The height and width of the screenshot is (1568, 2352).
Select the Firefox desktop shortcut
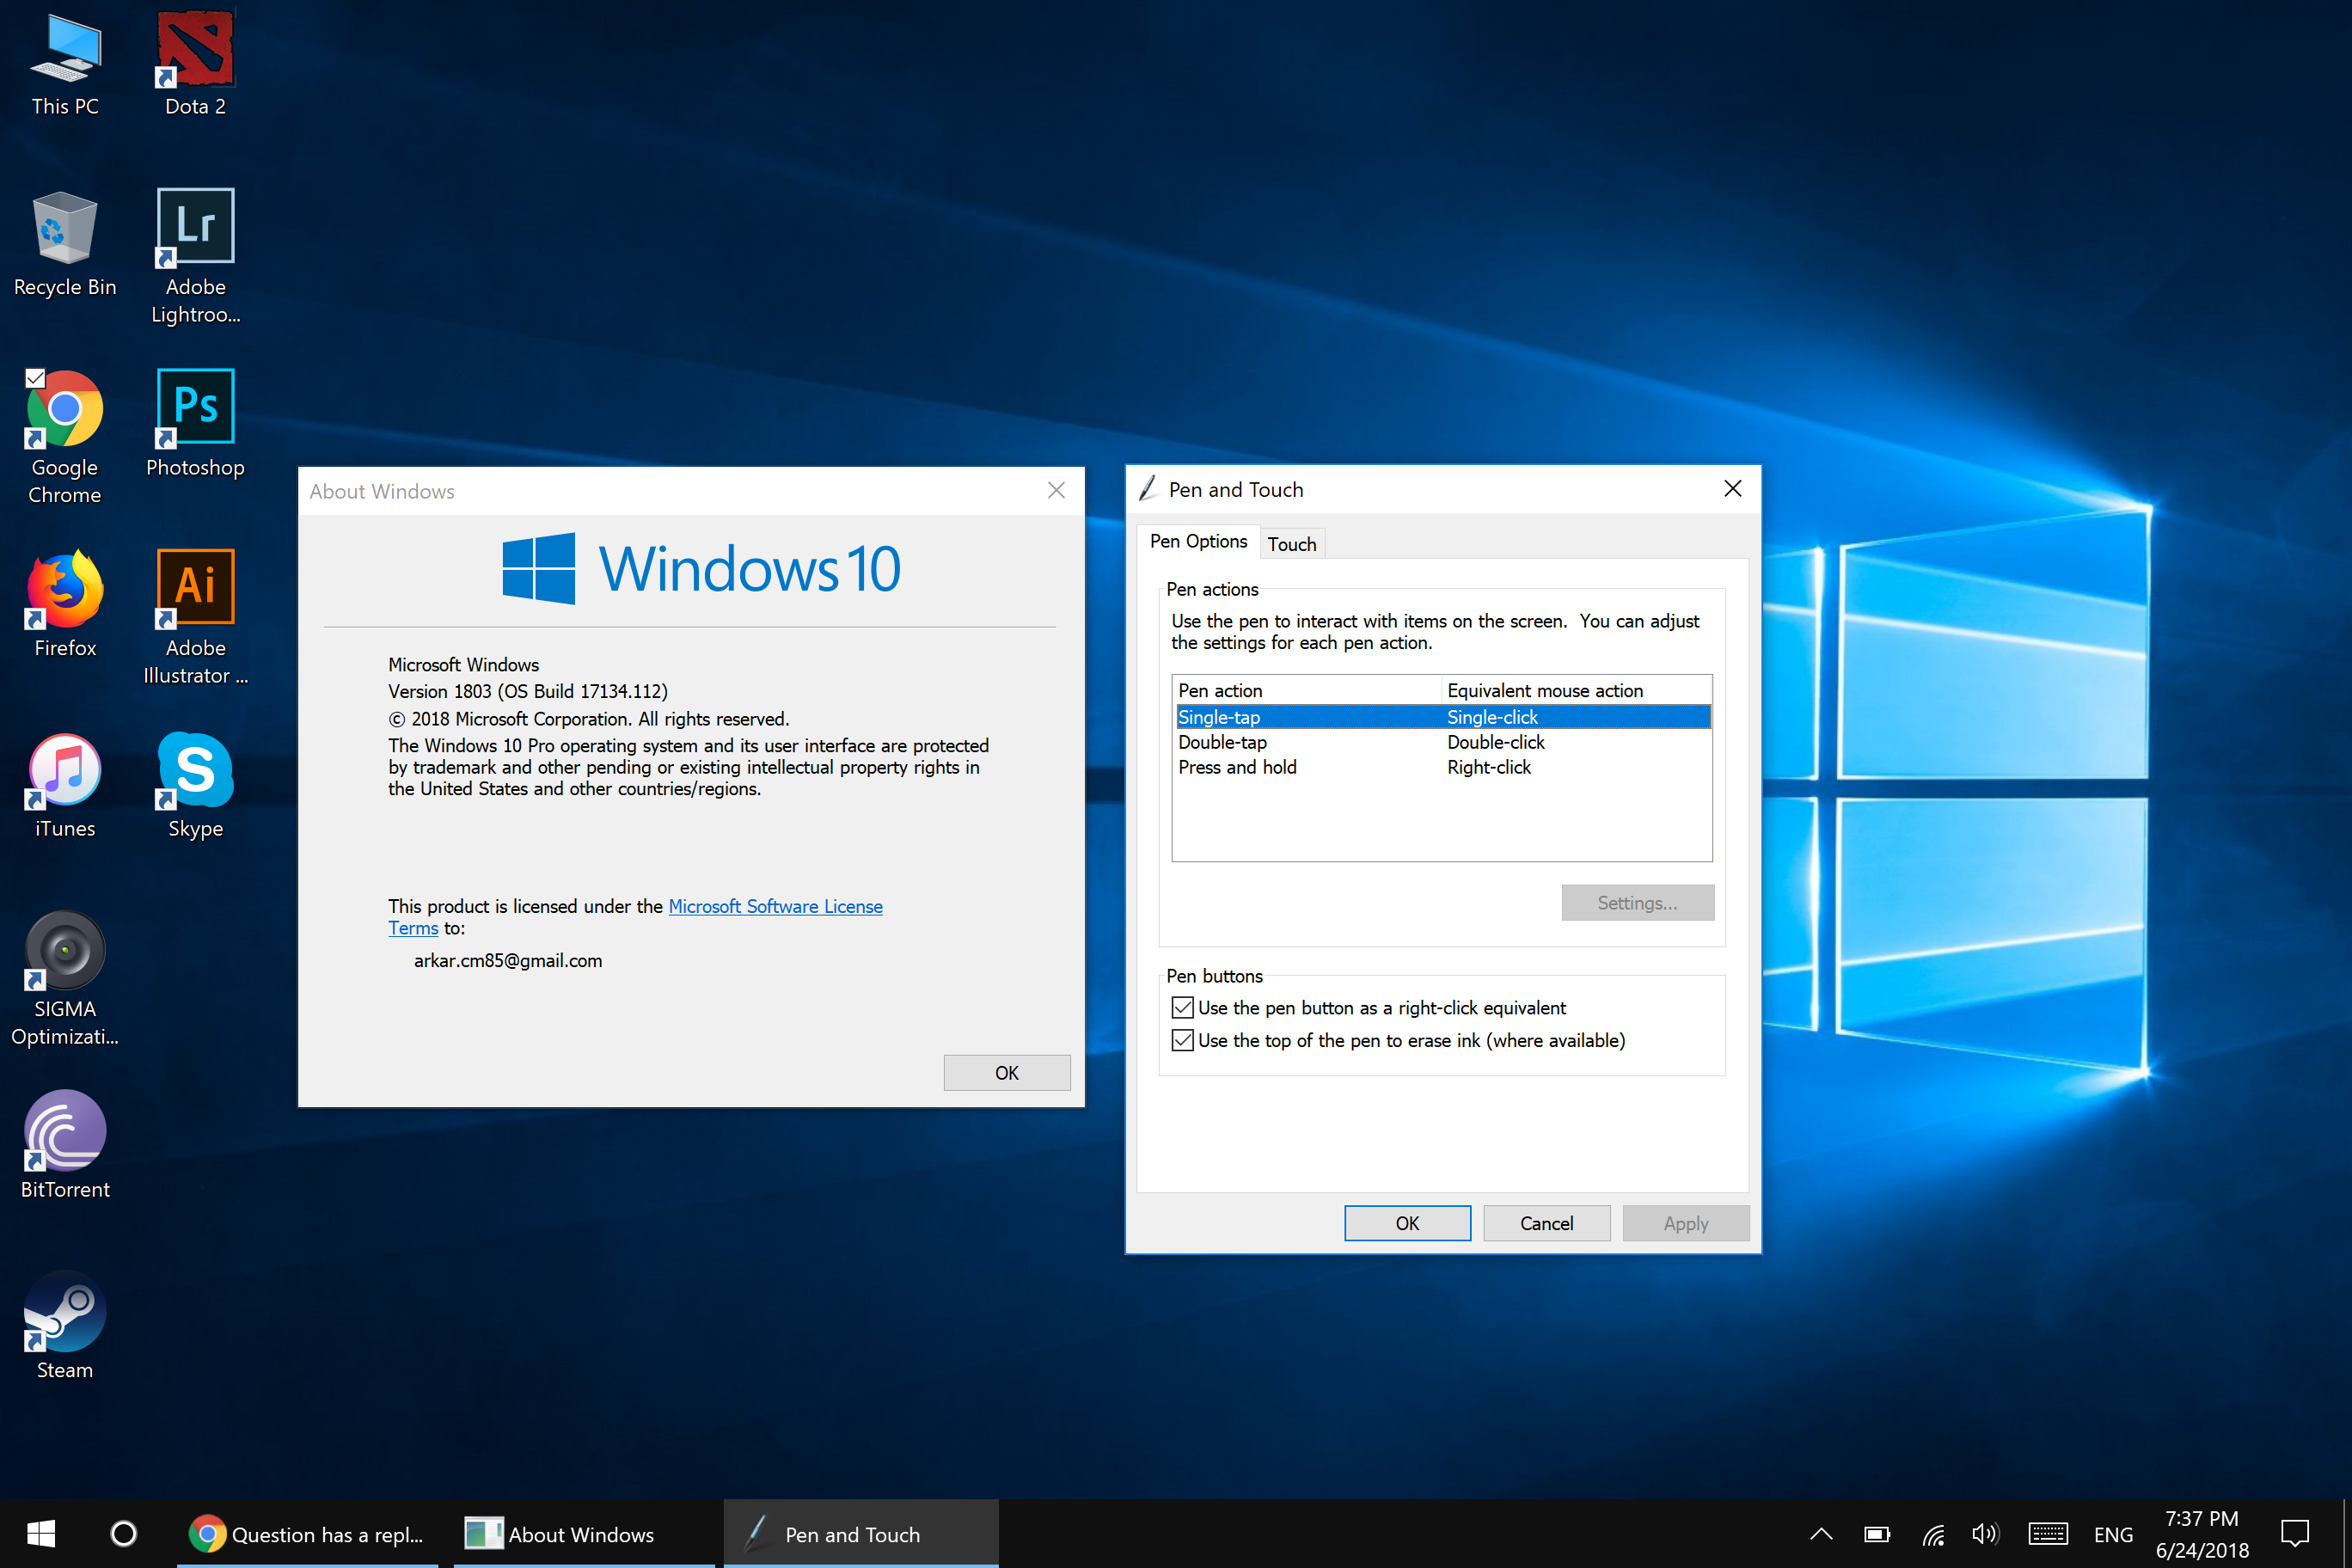pos(65,604)
